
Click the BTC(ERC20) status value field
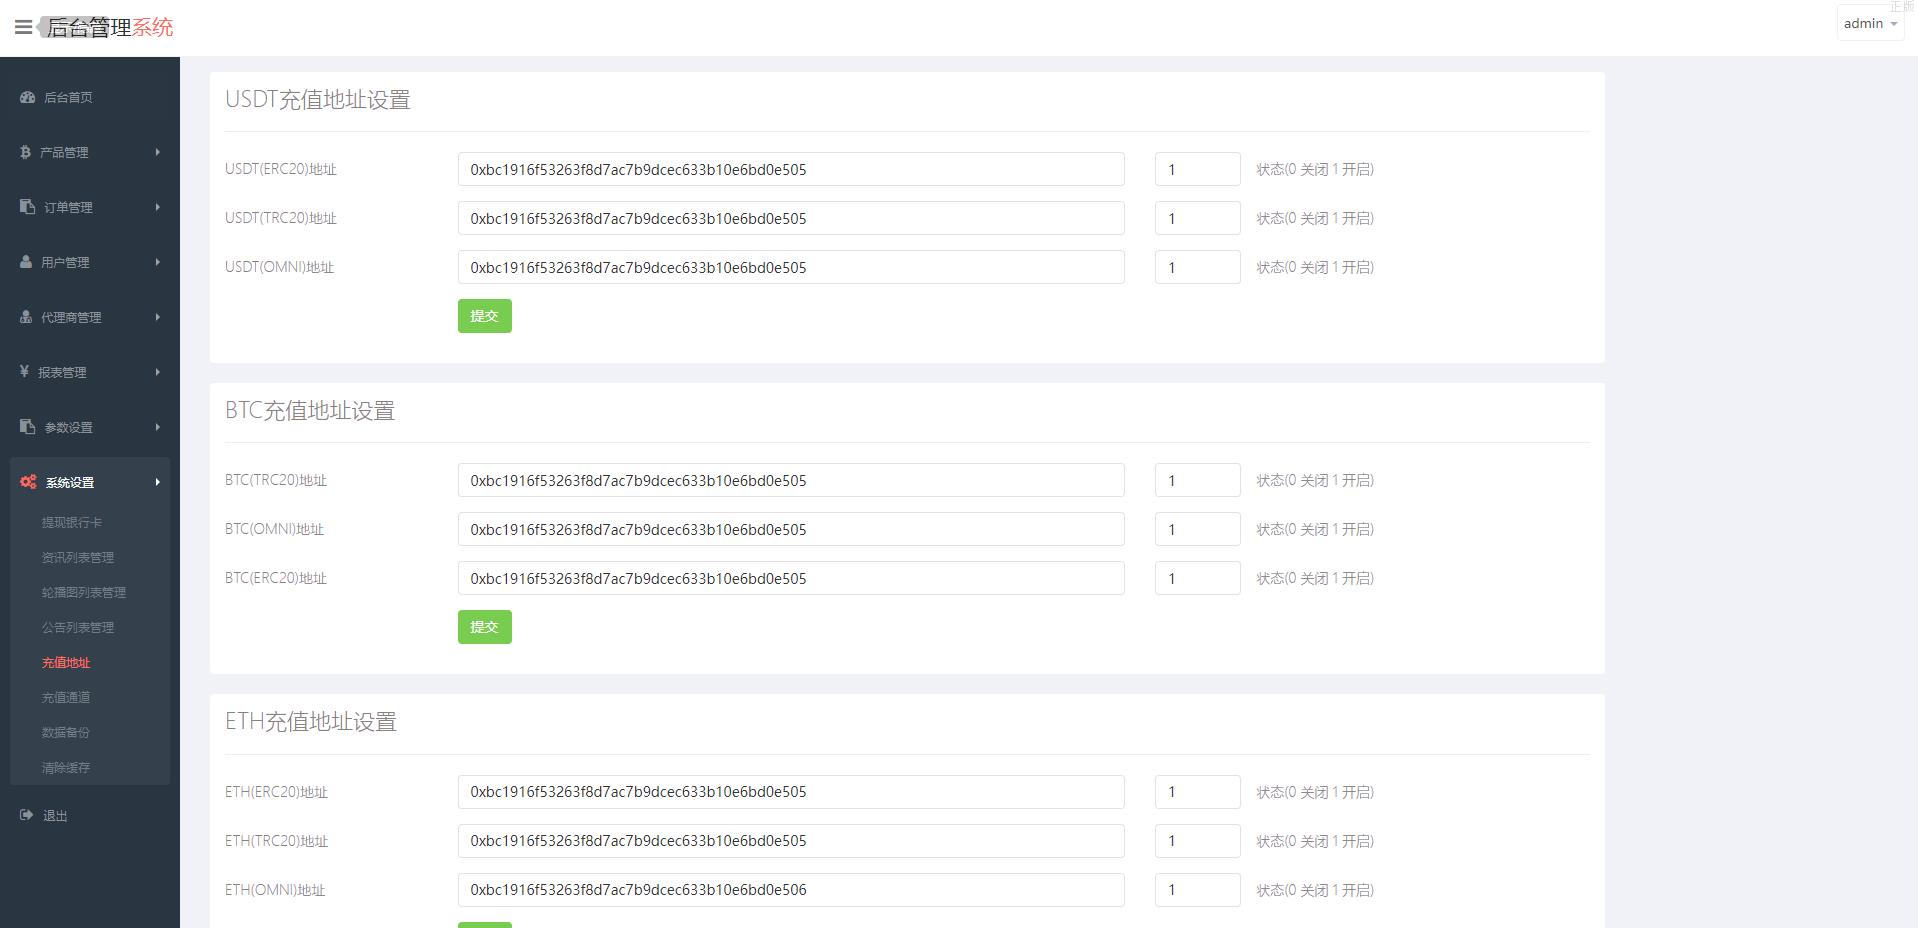[x=1198, y=578]
